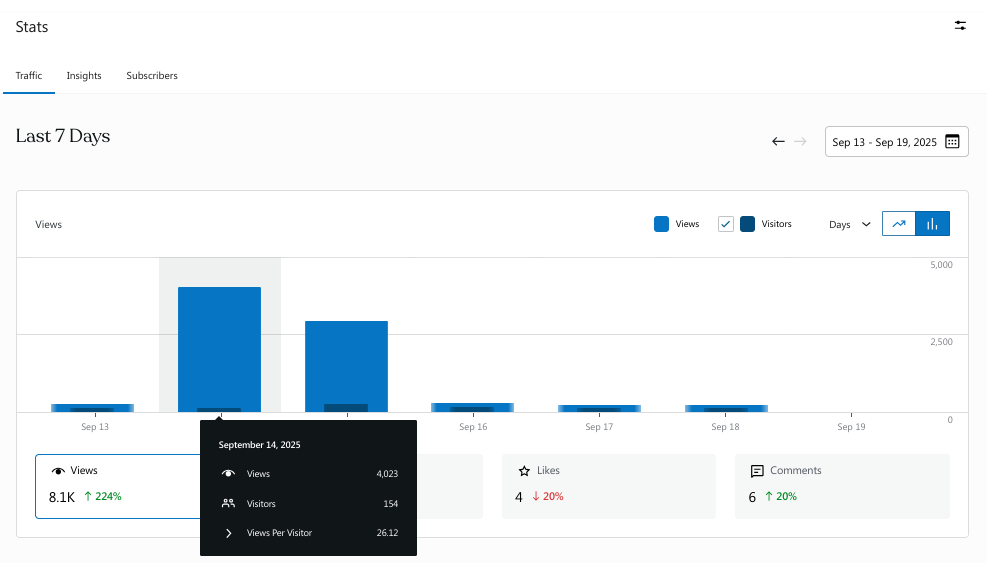Expand the Views Per Visitor chevron
987x563 pixels.
[228, 533]
